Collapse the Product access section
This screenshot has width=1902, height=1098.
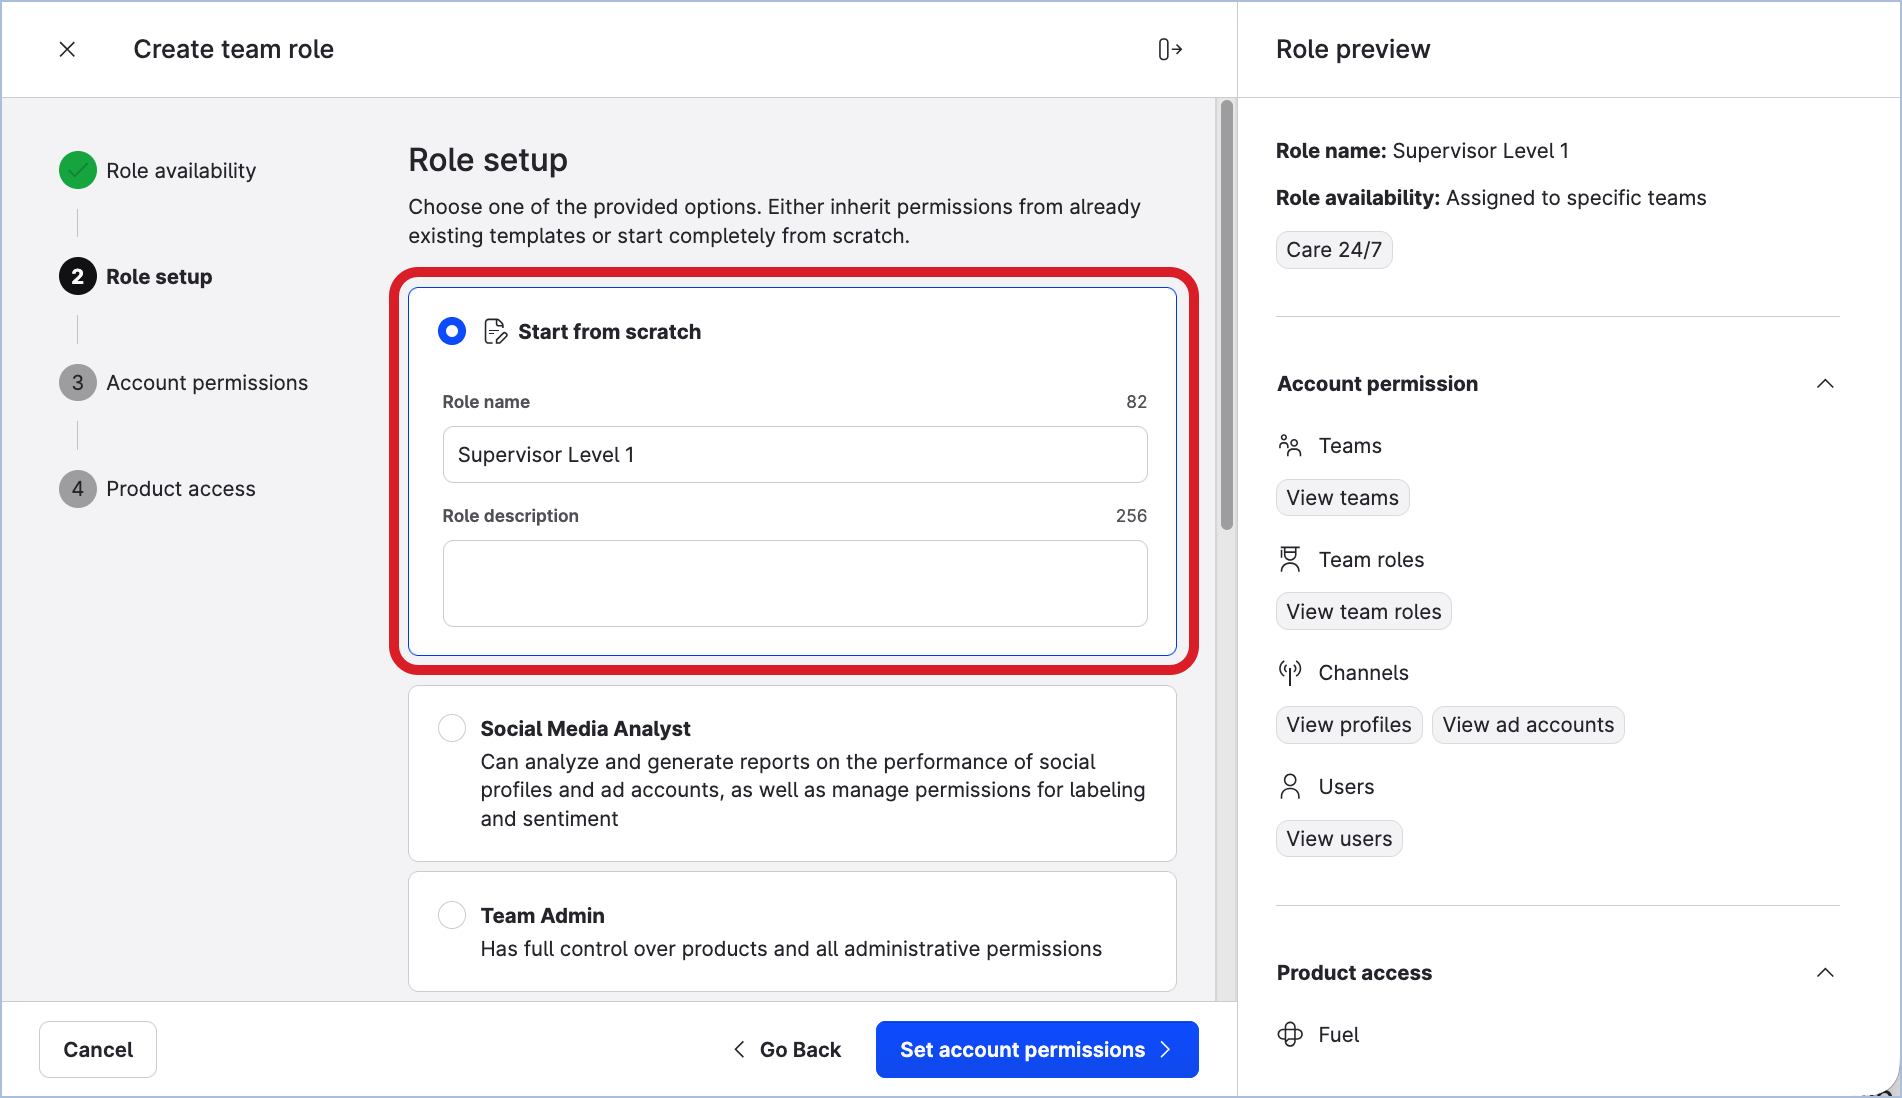pos(1825,973)
